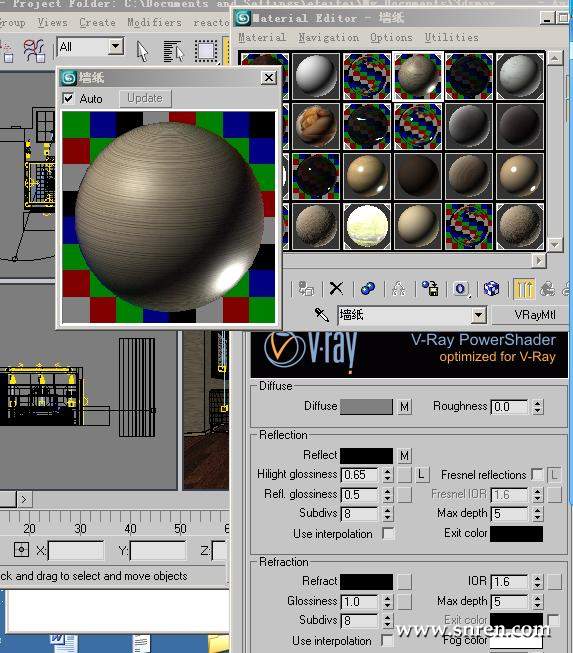Image resolution: width=573 pixels, height=653 pixels.
Task: Open Create menu in main window
Action: pos(97,22)
